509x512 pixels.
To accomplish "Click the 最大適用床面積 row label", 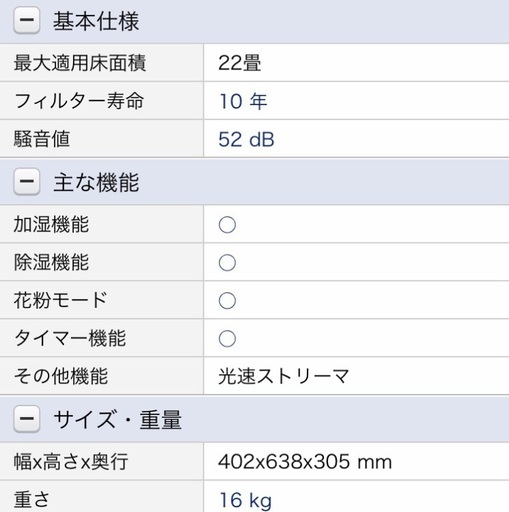I will 80,63.
